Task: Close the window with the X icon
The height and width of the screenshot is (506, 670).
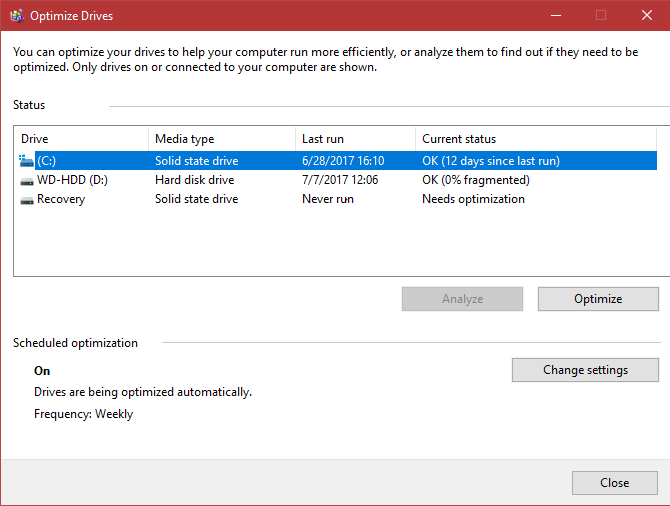Action: click(647, 15)
